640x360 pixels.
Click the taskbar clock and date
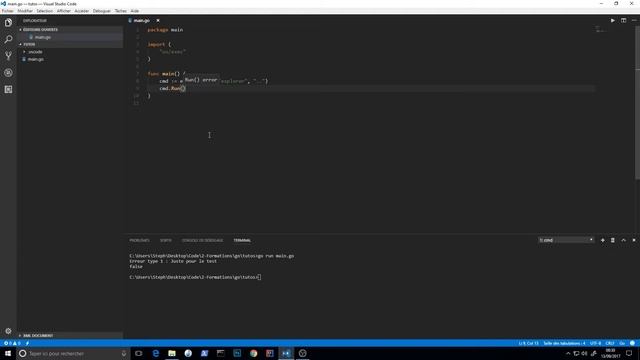[611, 353]
